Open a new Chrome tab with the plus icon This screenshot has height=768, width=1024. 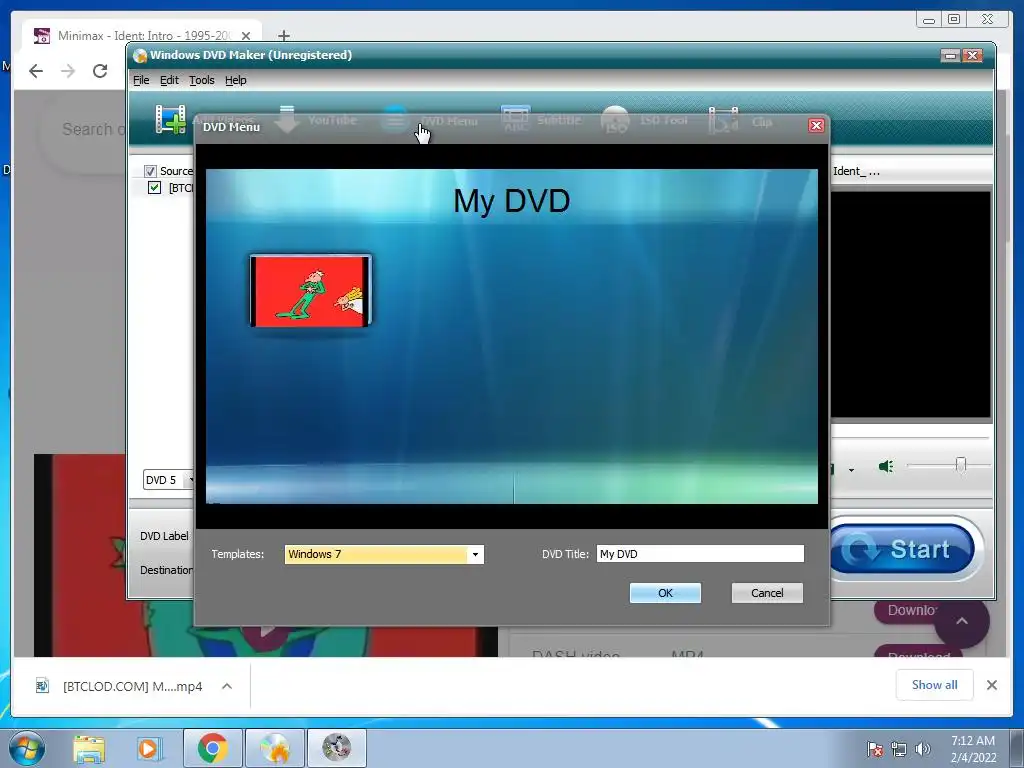coord(283,35)
